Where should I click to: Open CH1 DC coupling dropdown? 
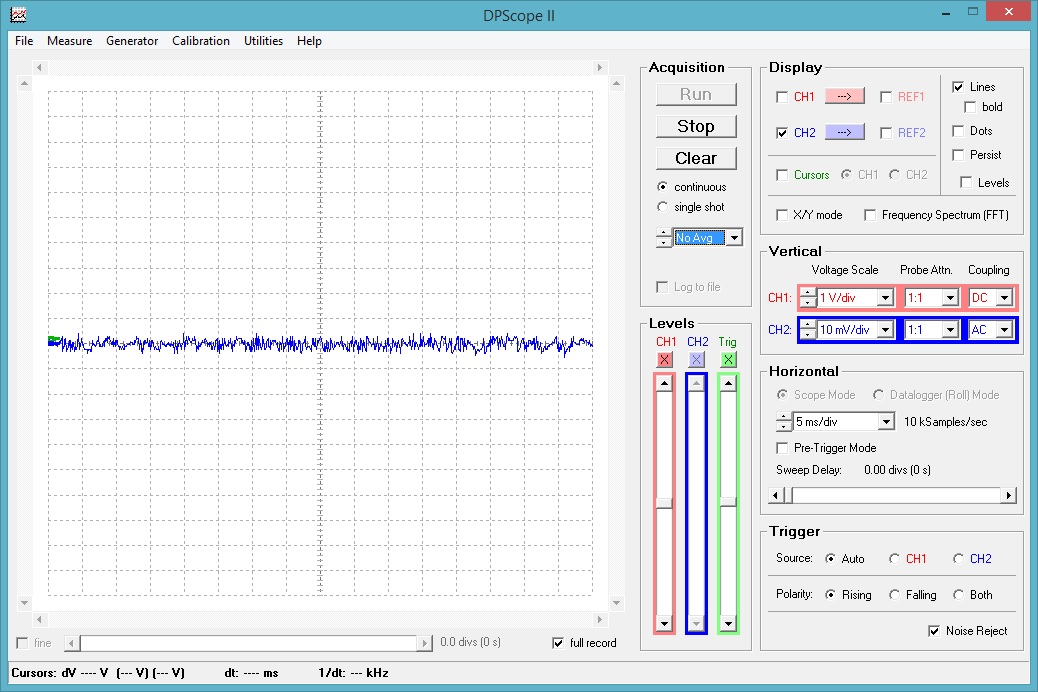(x=1005, y=298)
